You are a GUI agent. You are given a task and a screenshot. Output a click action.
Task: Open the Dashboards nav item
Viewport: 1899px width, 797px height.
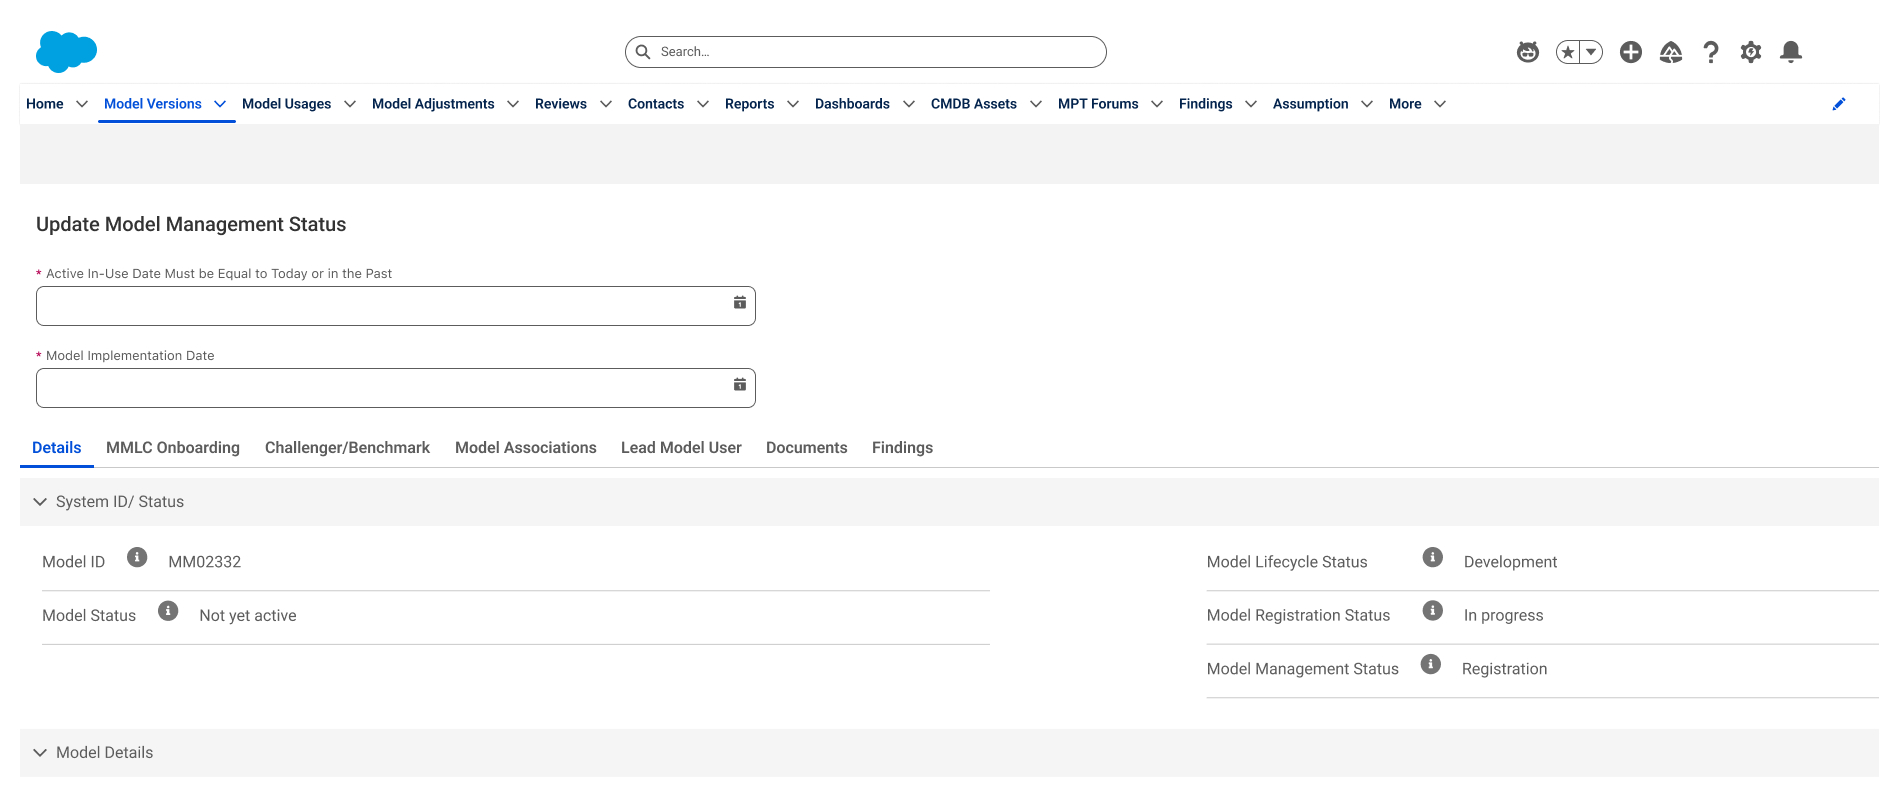[852, 104]
